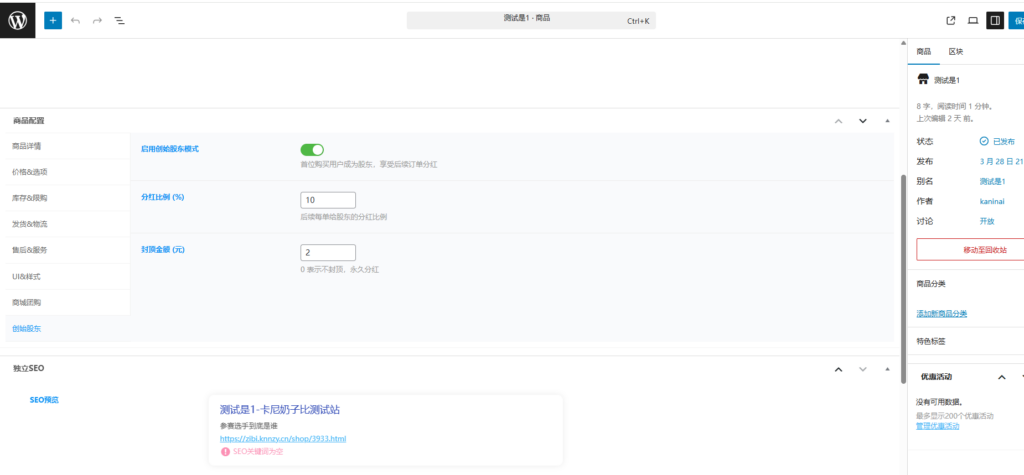Click the 移动至回收站 button
The height and width of the screenshot is (475, 1024).
coord(970,249)
